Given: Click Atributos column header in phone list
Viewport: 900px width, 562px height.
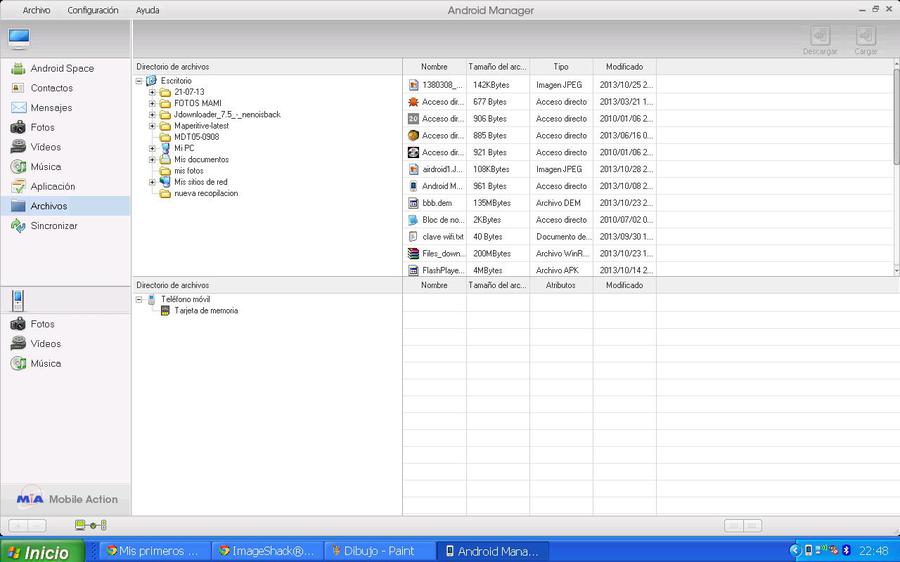Looking at the screenshot, I should click(561, 285).
